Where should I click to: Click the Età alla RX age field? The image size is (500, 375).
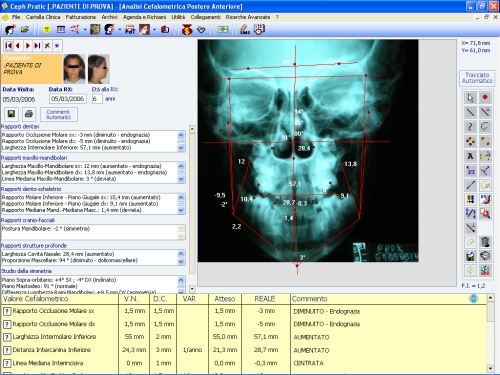point(97,99)
